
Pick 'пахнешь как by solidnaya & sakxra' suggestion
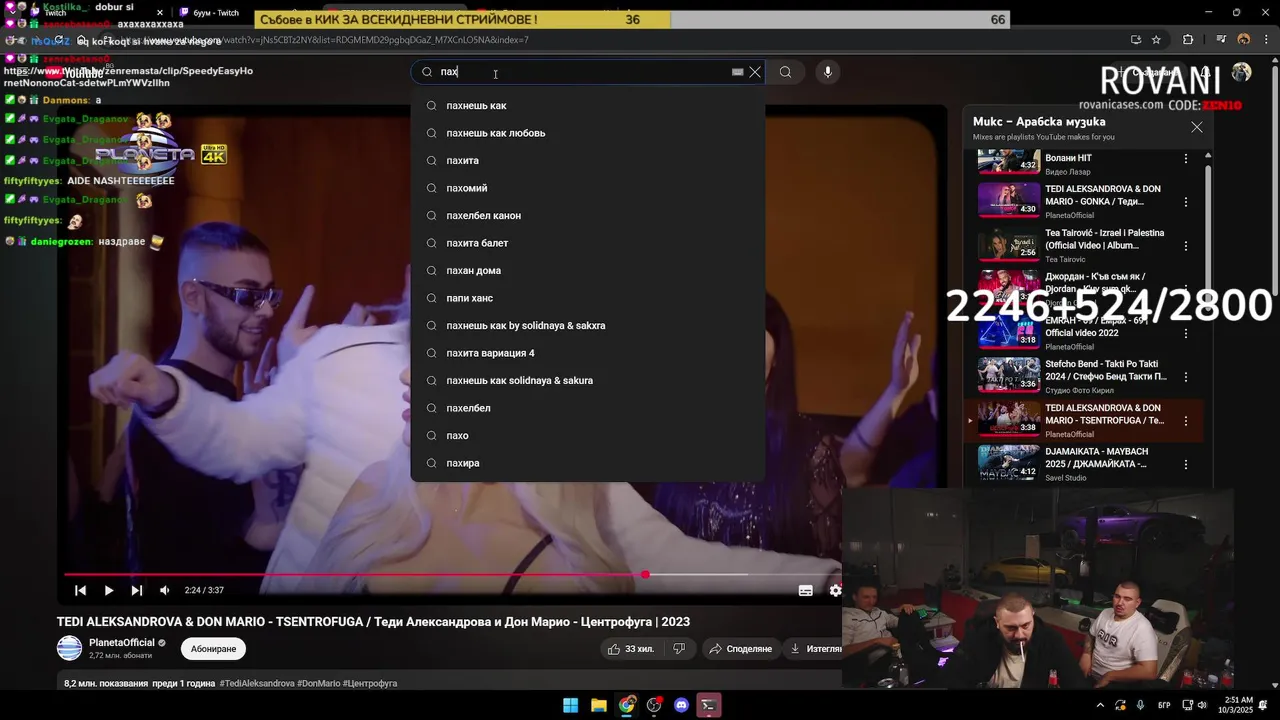click(588, 326)
